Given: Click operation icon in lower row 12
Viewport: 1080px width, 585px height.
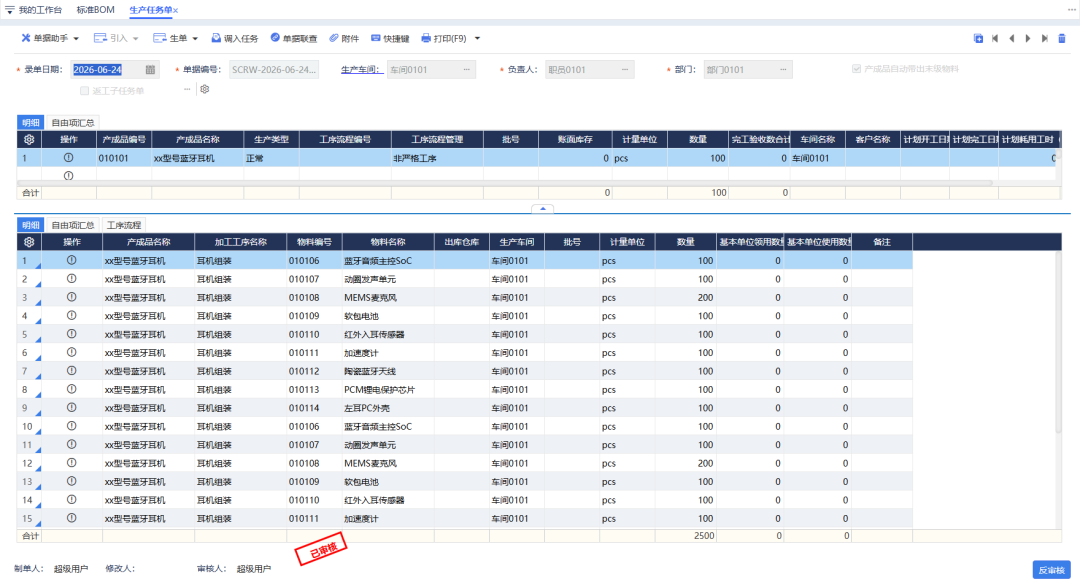Looking at the screenshot, I should pyautogui.click(x=71, y=463).
